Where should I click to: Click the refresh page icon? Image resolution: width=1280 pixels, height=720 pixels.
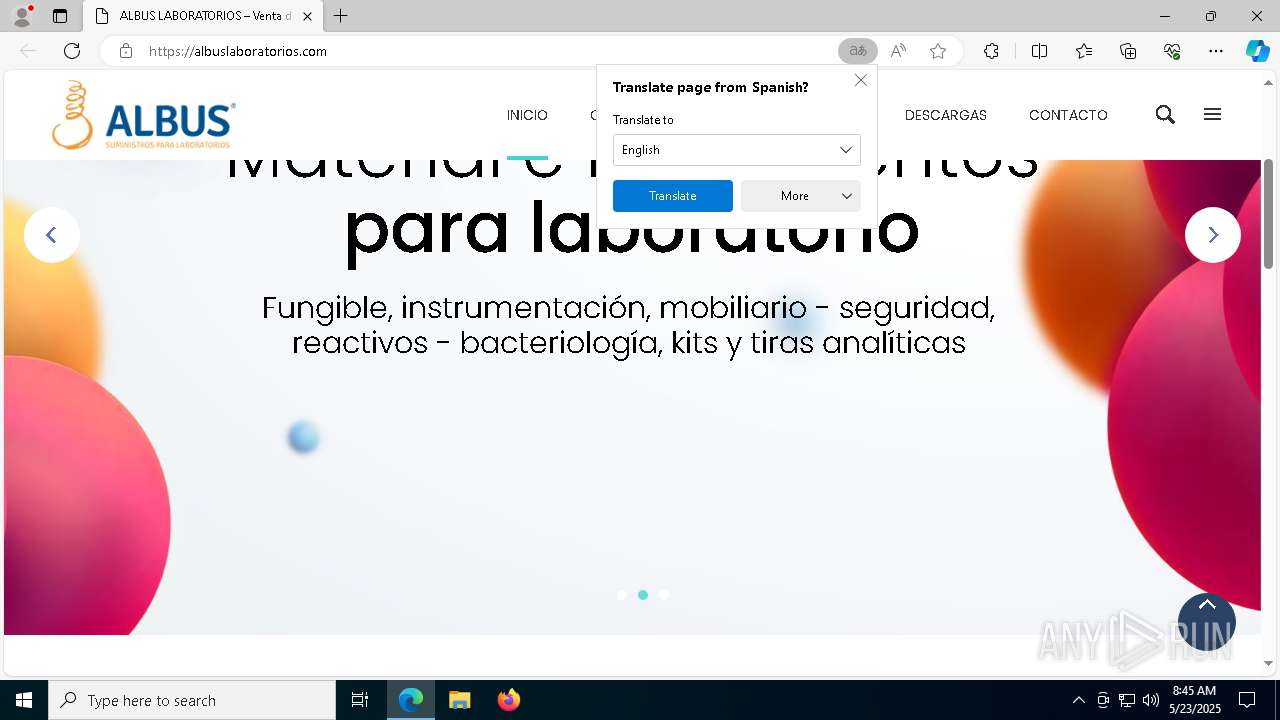72,51
